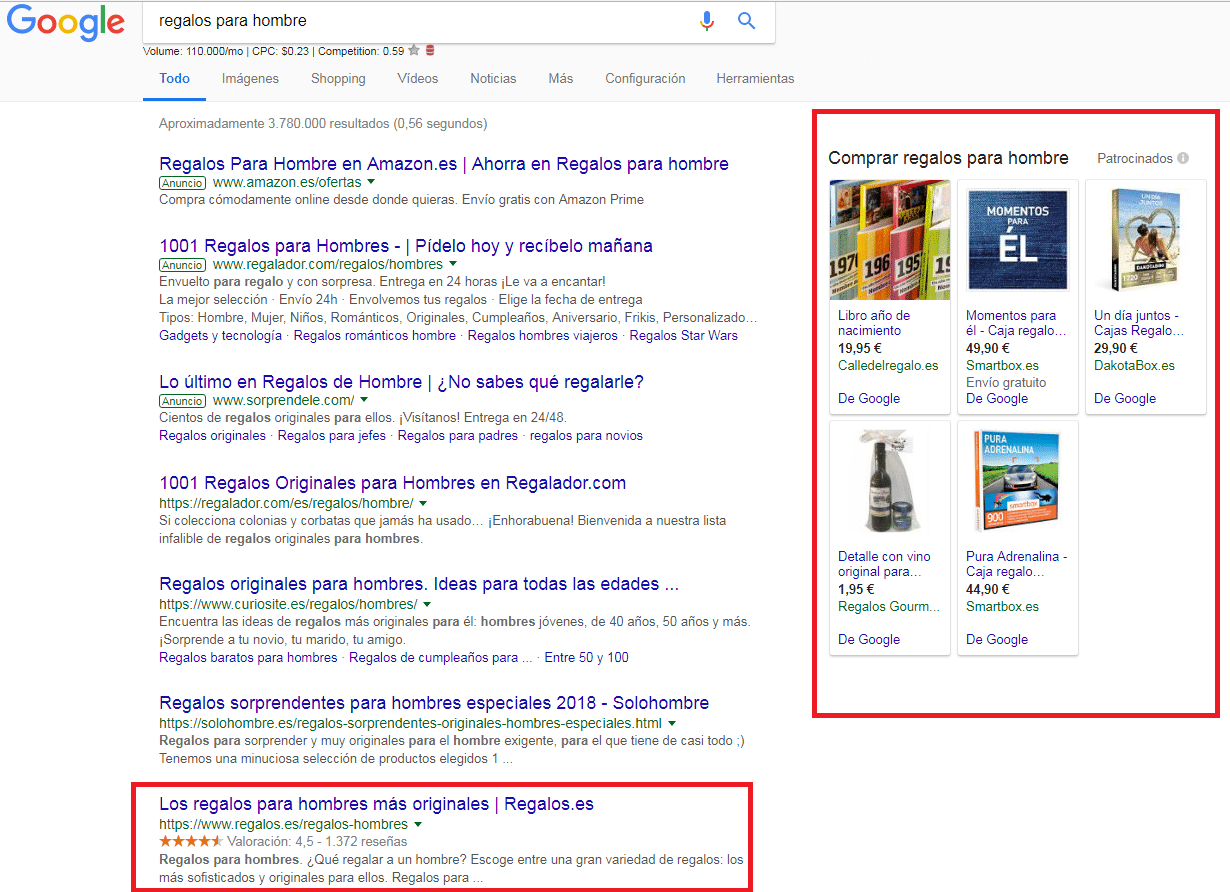Click the '1,95 €' price
1230x892 pixels.
[x=857, y=590]
